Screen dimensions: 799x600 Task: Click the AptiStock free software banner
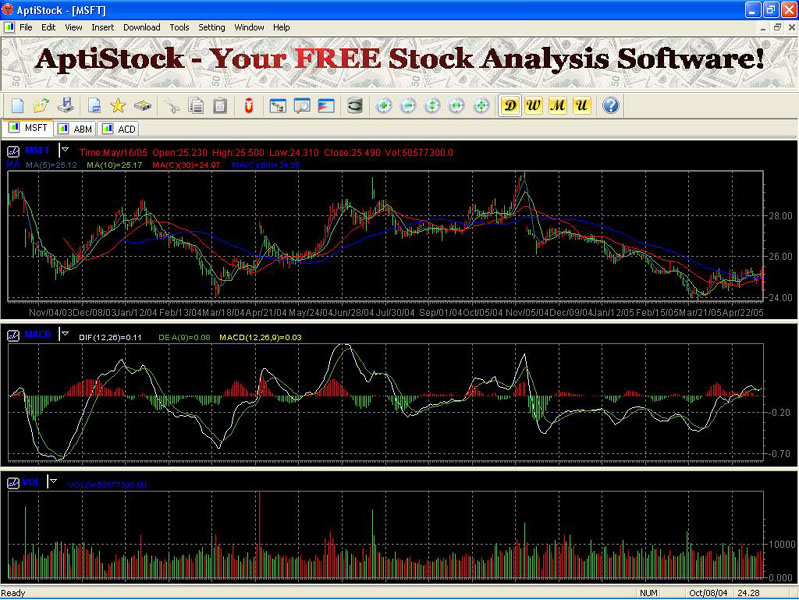pyautogui.click(x=400, y=63)
